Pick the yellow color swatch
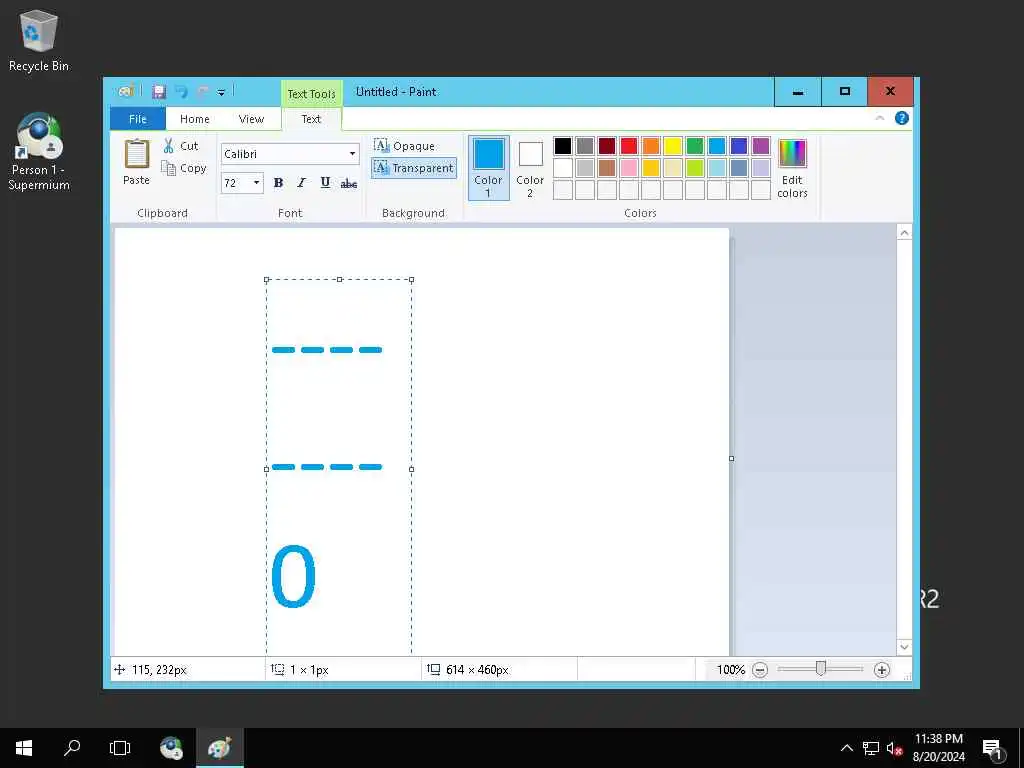The width and height of the screenshot is (1024, 768). 673,146
